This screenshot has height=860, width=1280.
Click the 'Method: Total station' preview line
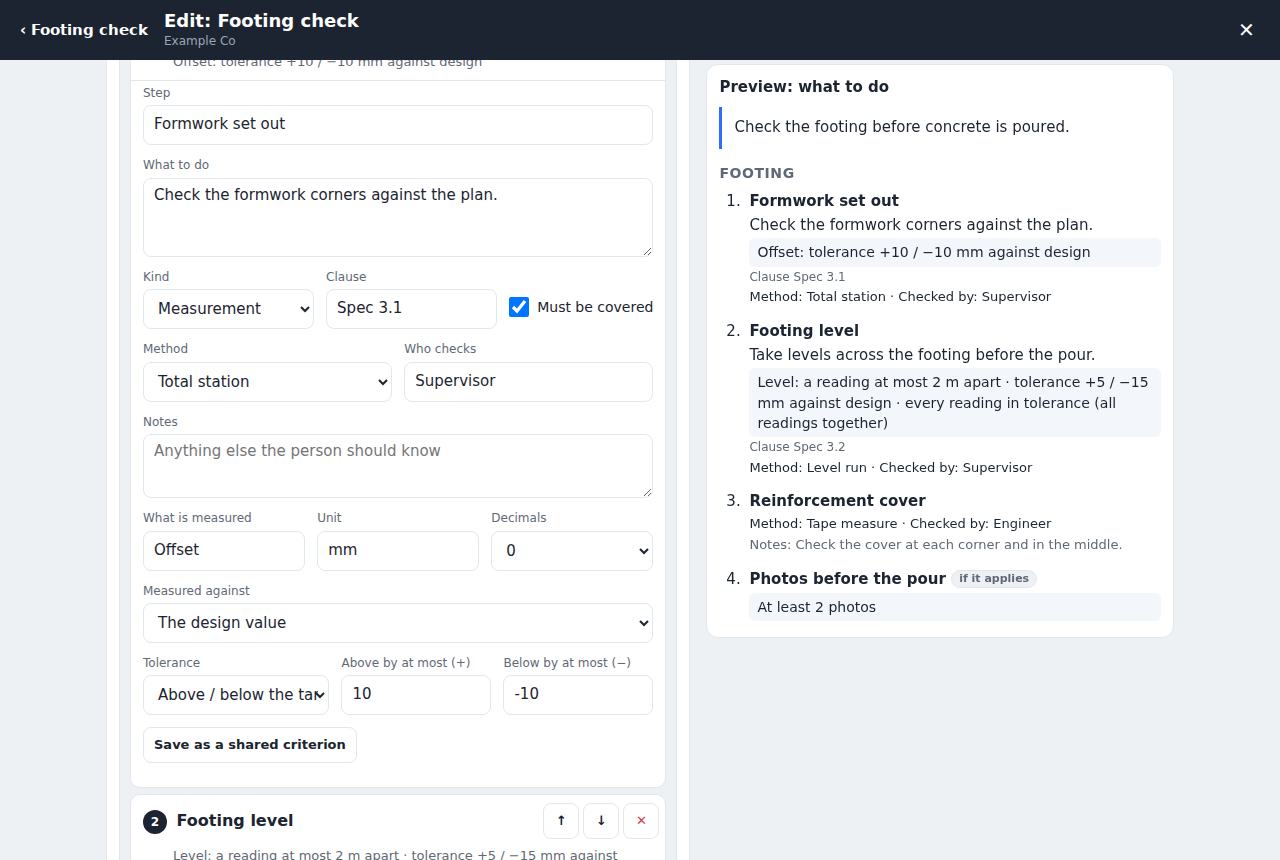point(900,297)
